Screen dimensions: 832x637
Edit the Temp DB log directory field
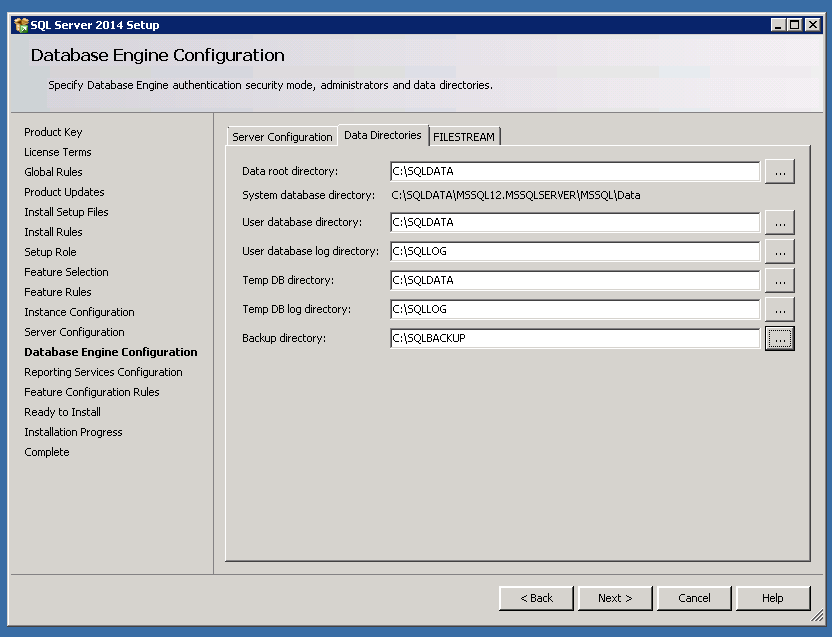575,309
